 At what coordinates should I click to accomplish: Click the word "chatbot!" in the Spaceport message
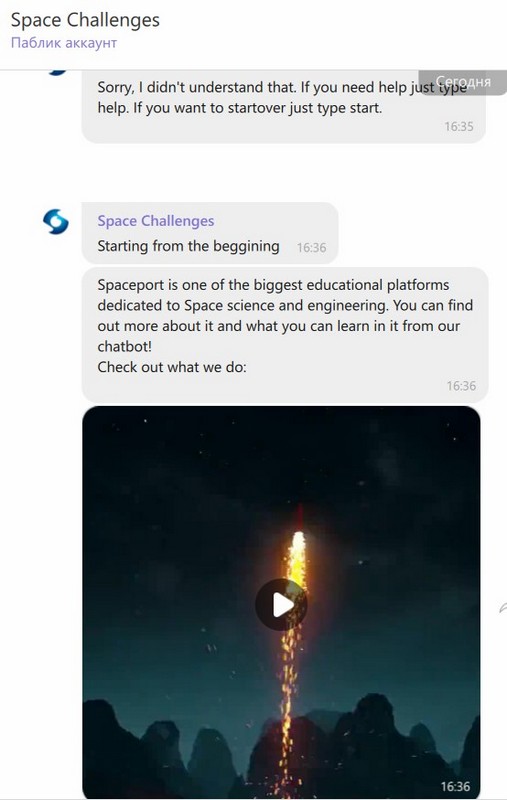pyautogui.click(x=124, y=346)
